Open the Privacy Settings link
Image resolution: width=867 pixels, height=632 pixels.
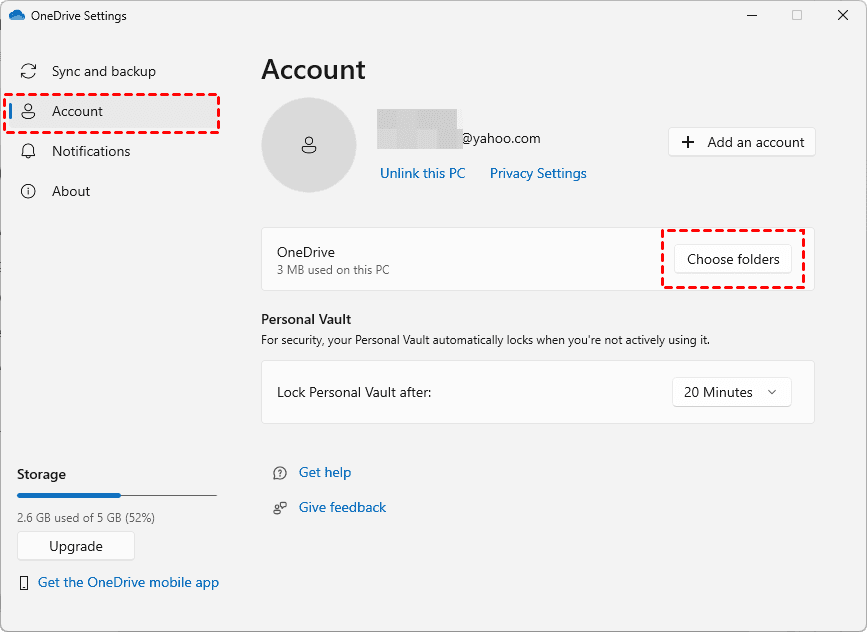(538, 174)
